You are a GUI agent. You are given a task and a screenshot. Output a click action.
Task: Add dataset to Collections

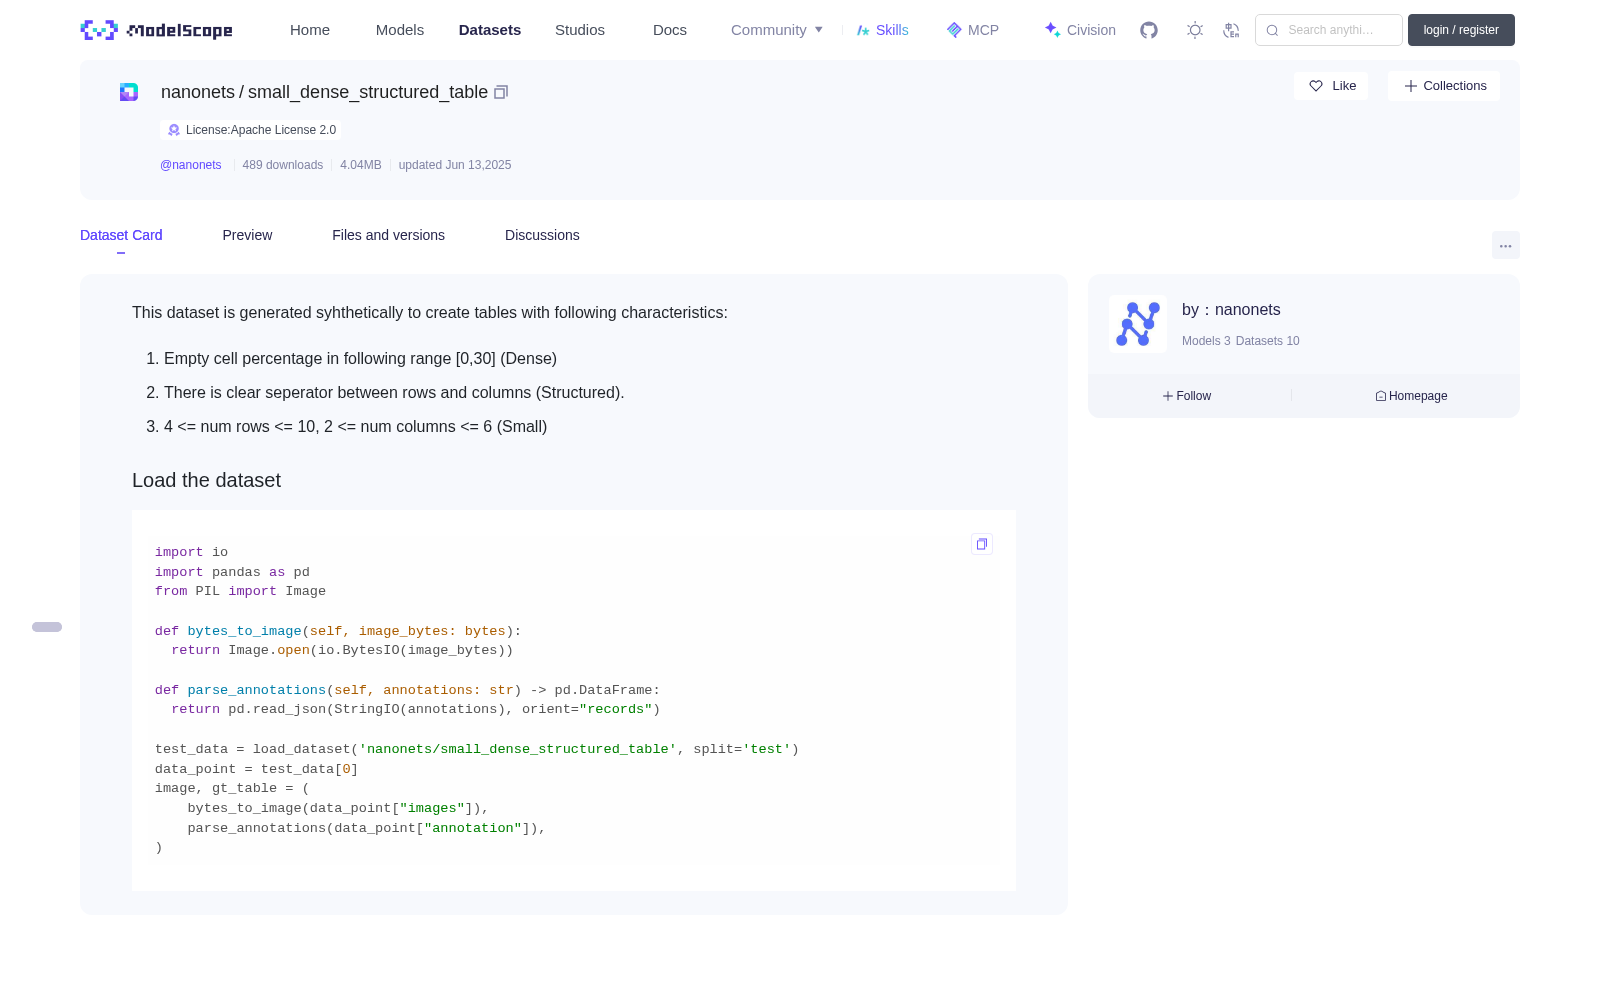(x=1444, y=86)
